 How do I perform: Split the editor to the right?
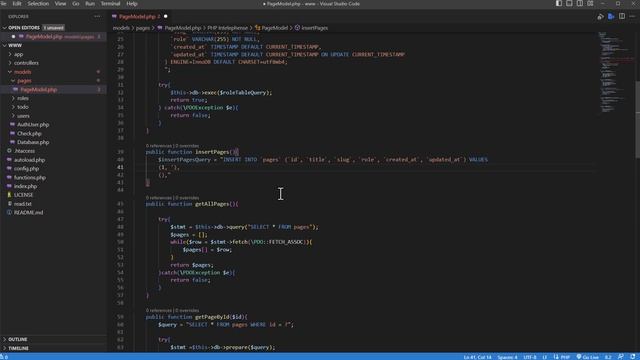622,16
